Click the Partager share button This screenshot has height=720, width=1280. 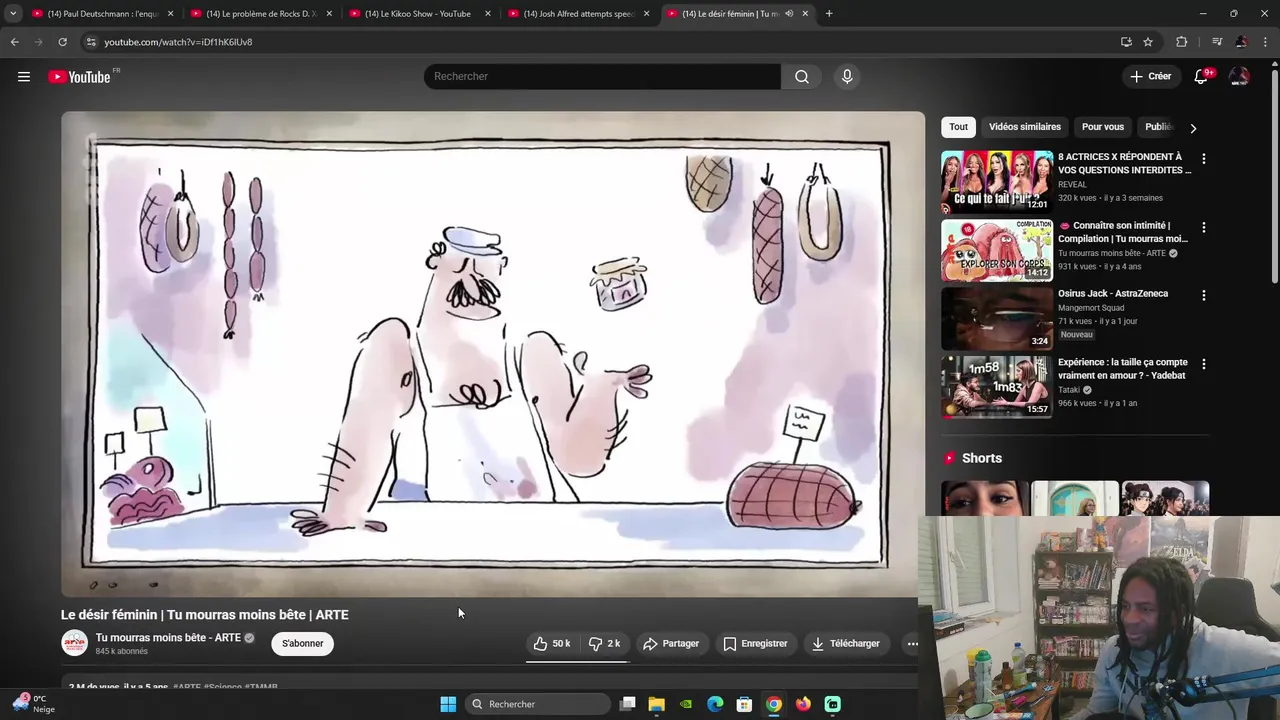click(x=671, y=644)
